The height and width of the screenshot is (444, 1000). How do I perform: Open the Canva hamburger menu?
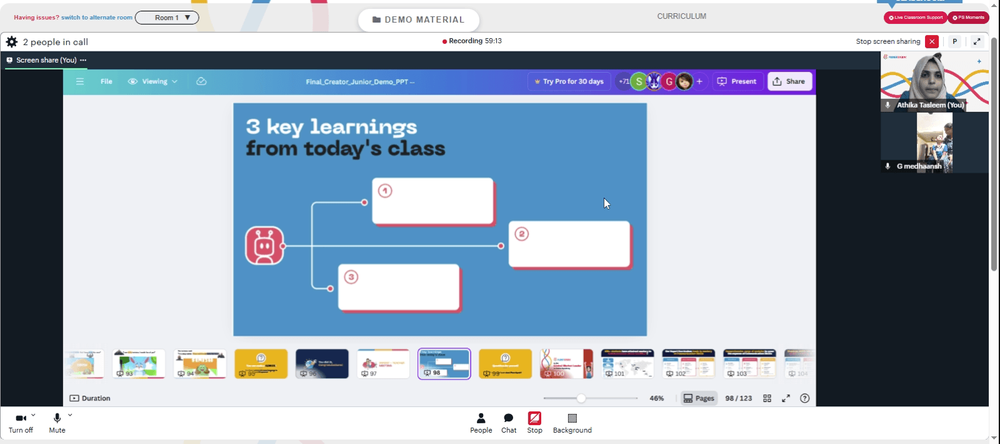[80, 82]
